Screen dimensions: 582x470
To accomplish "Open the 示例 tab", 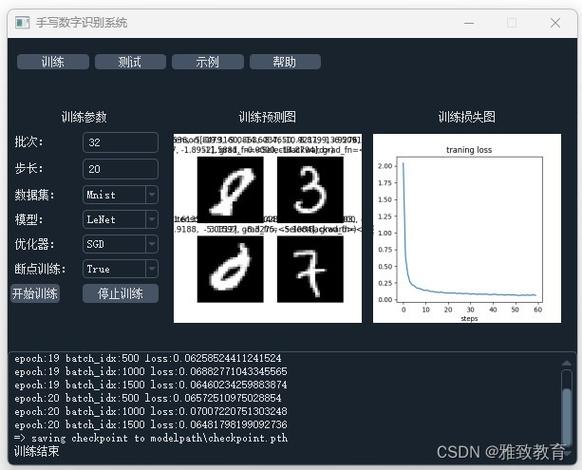I will point(208,62).
